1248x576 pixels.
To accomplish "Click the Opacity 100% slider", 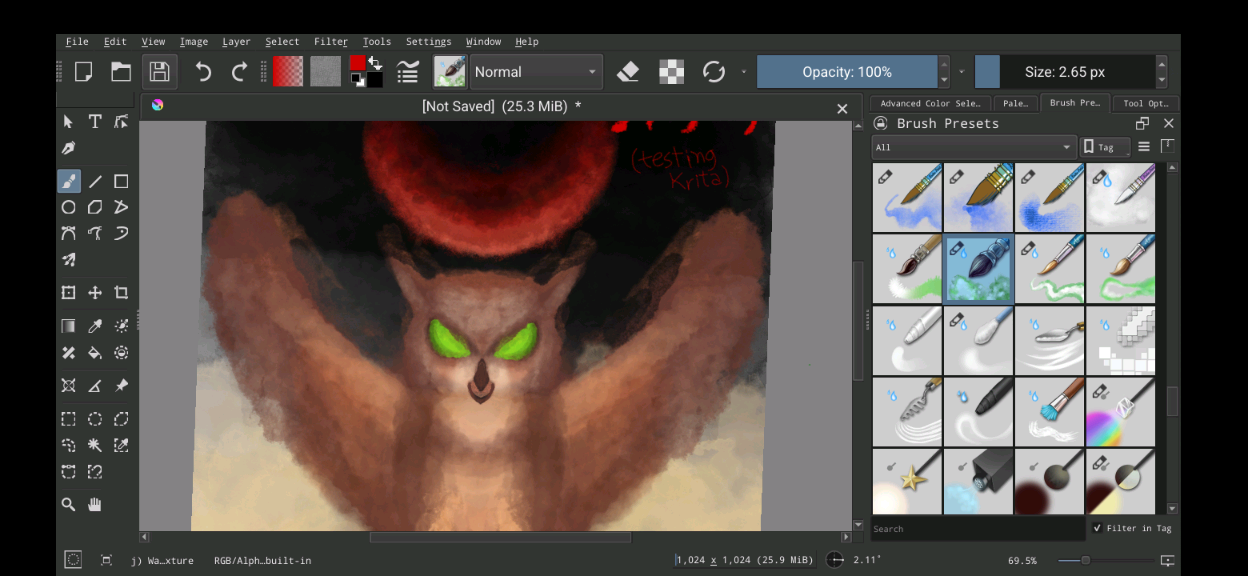I will [x=847, y=71].
